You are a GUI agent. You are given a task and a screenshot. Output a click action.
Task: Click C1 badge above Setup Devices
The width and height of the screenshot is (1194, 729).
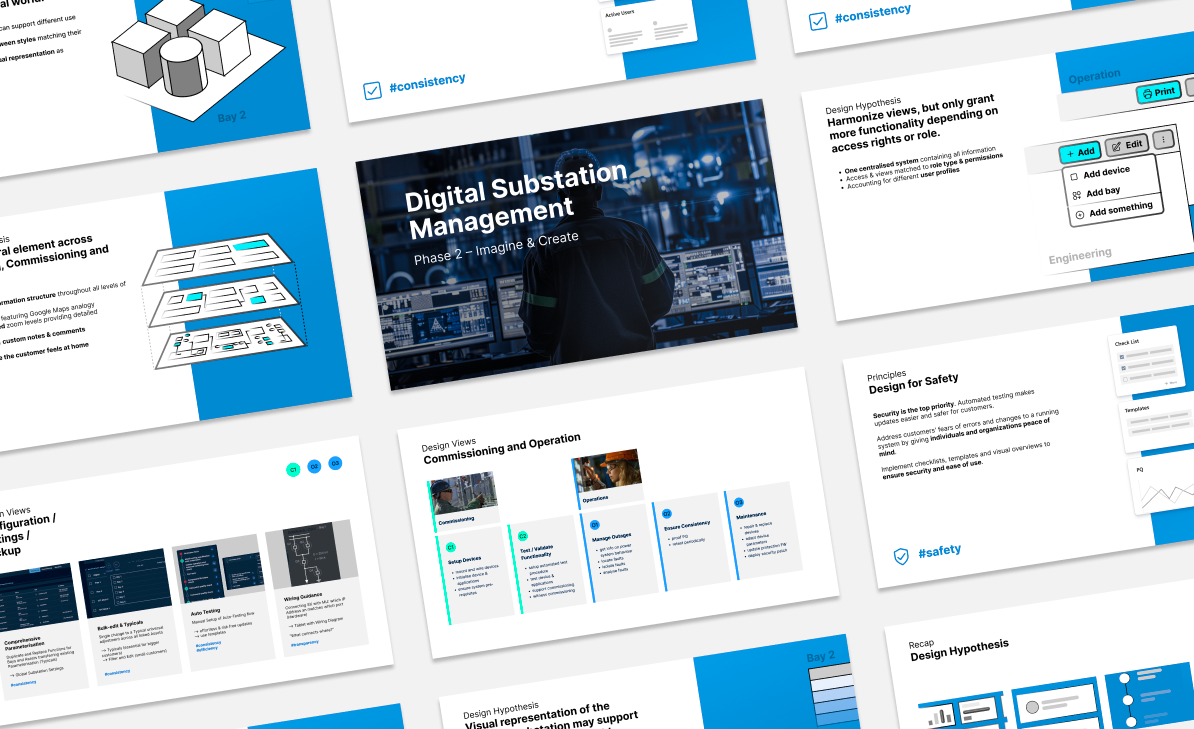click(x=450, y=547)
